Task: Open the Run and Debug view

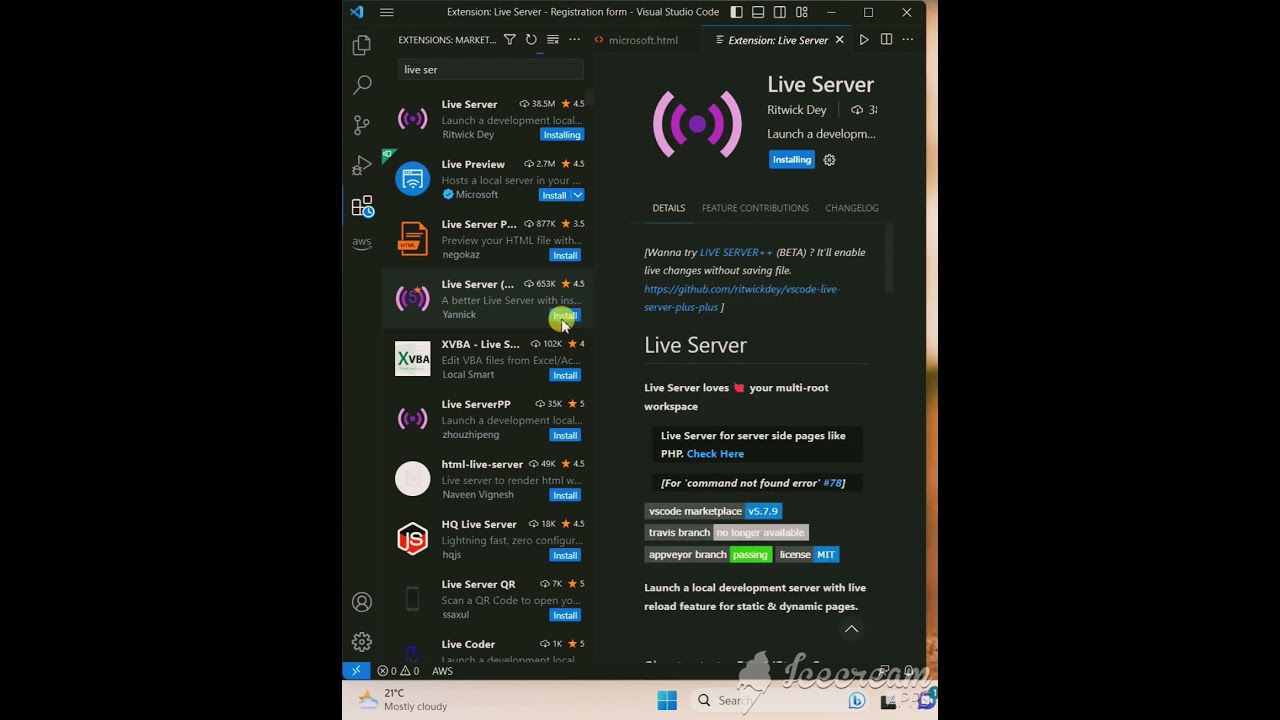Action: click(362, 166)
